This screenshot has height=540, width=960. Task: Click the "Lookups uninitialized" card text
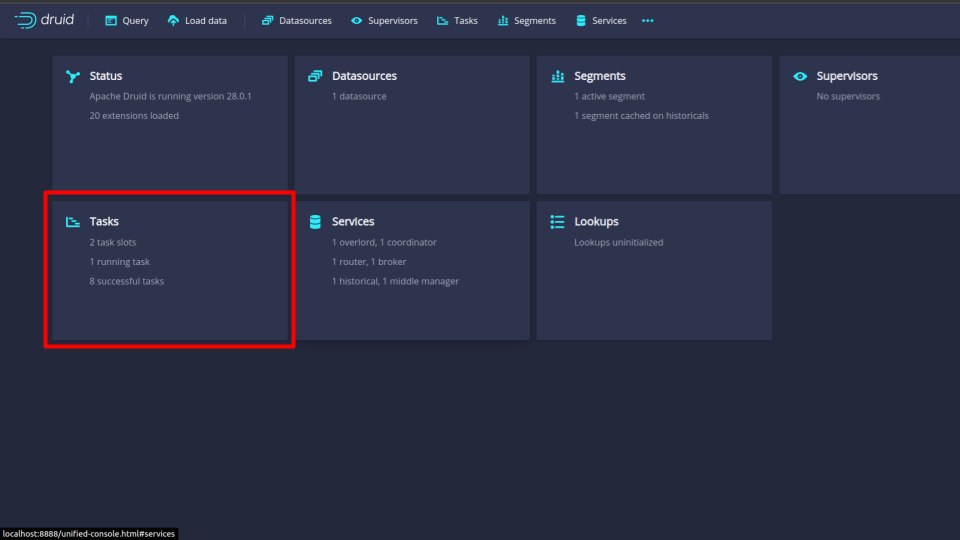(x=618, y=242)
